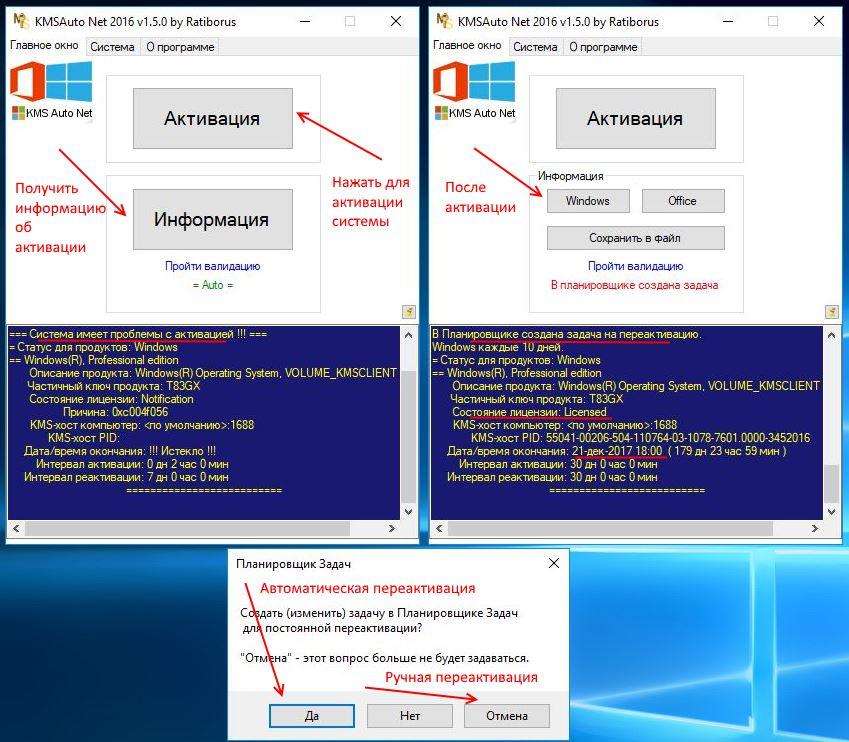The image size is (849, 742).
Task: Click log up arrow in right window
Action: 831,335
